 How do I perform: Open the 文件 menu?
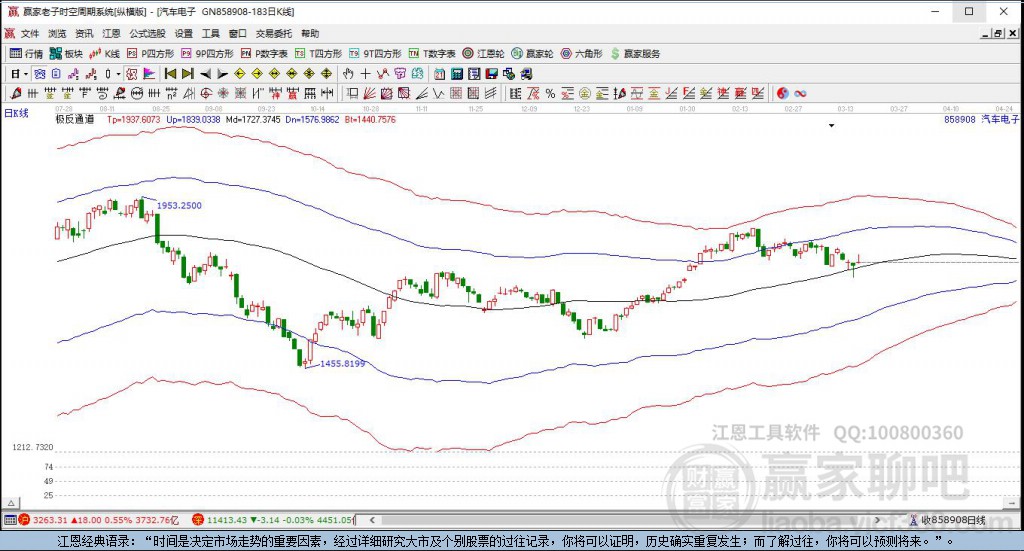point(30,33)
